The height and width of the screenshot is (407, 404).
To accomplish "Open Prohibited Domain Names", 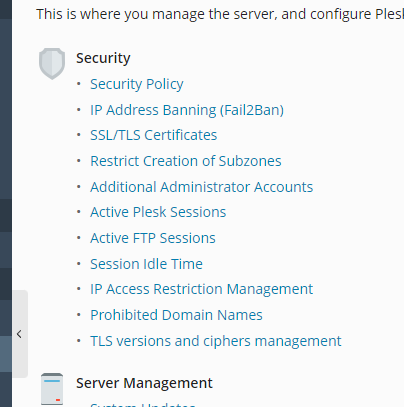I will (176, 315).
